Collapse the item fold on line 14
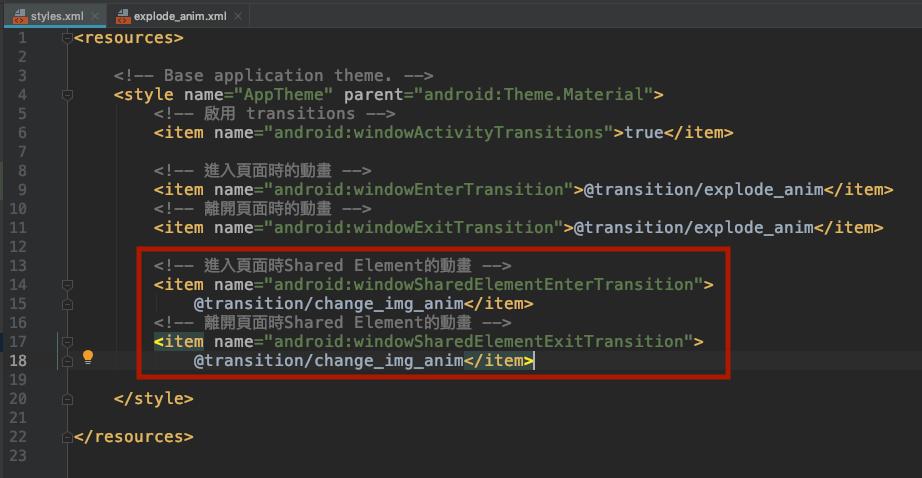 tap(68, 285)
